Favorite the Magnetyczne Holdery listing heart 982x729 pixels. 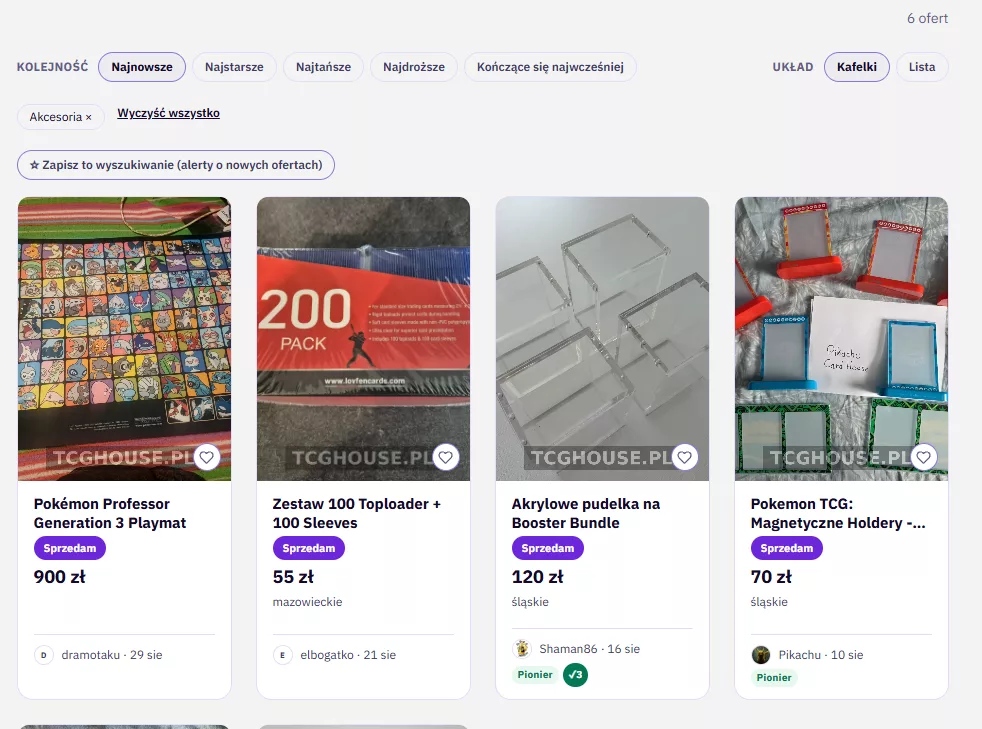click(924, 457)
